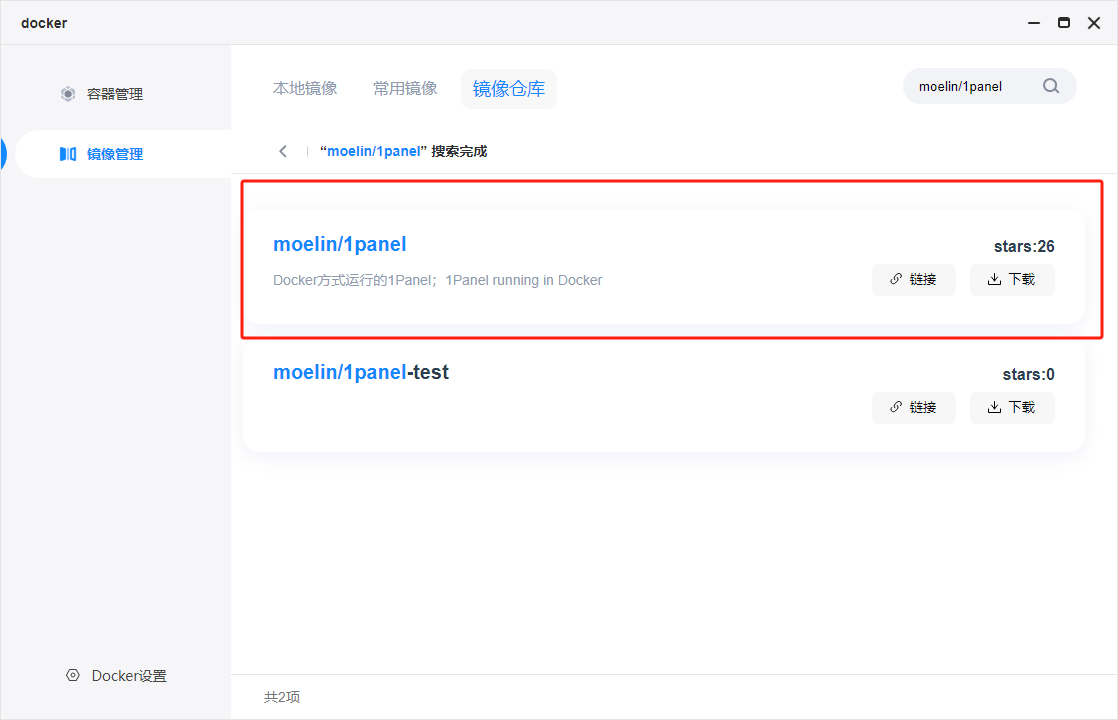Maximize the docker window
Screen dimensions: 1118x720
point(1064,23)
